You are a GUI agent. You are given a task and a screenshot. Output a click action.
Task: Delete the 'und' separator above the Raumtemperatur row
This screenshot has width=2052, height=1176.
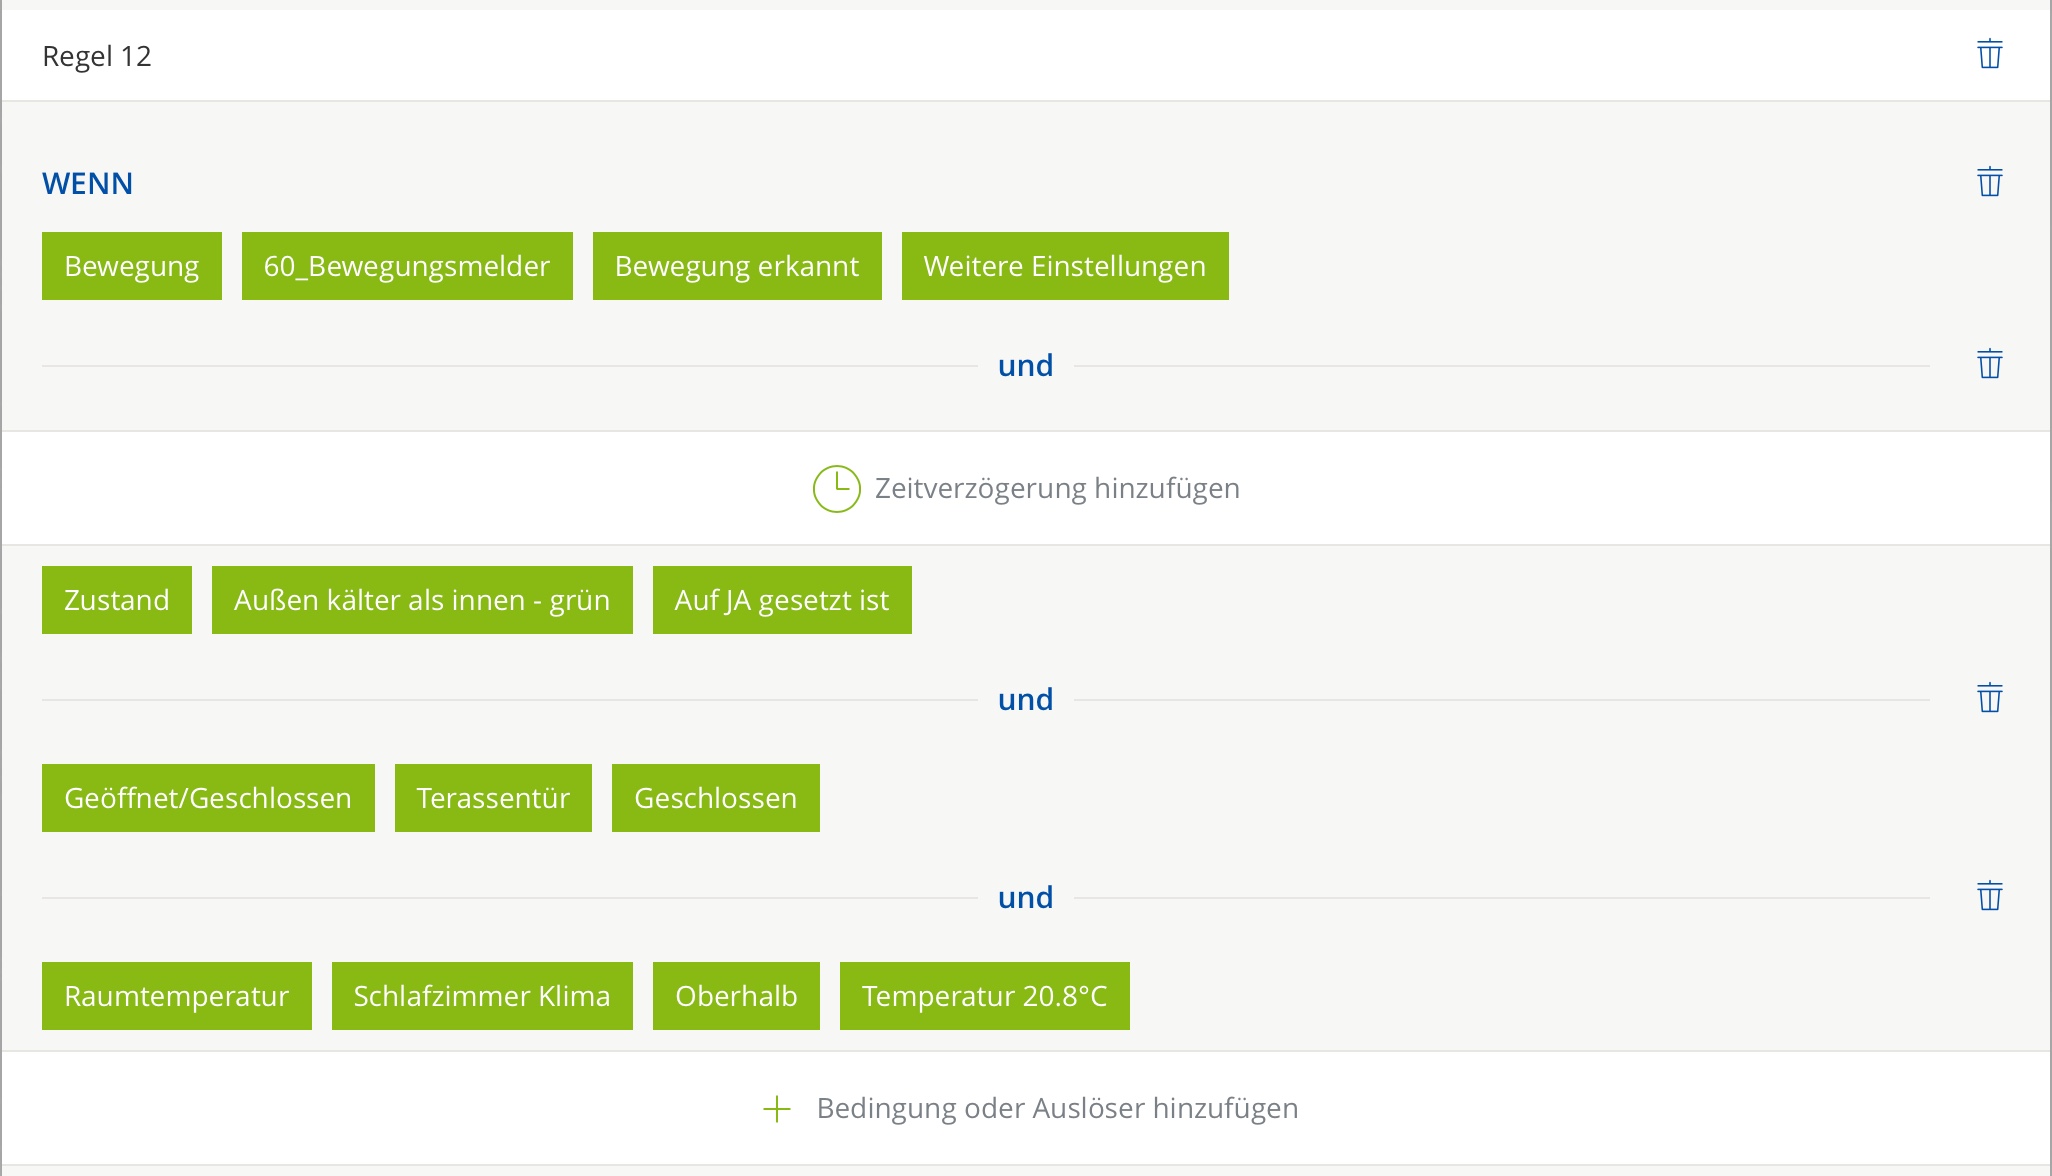coord(1989,896)
